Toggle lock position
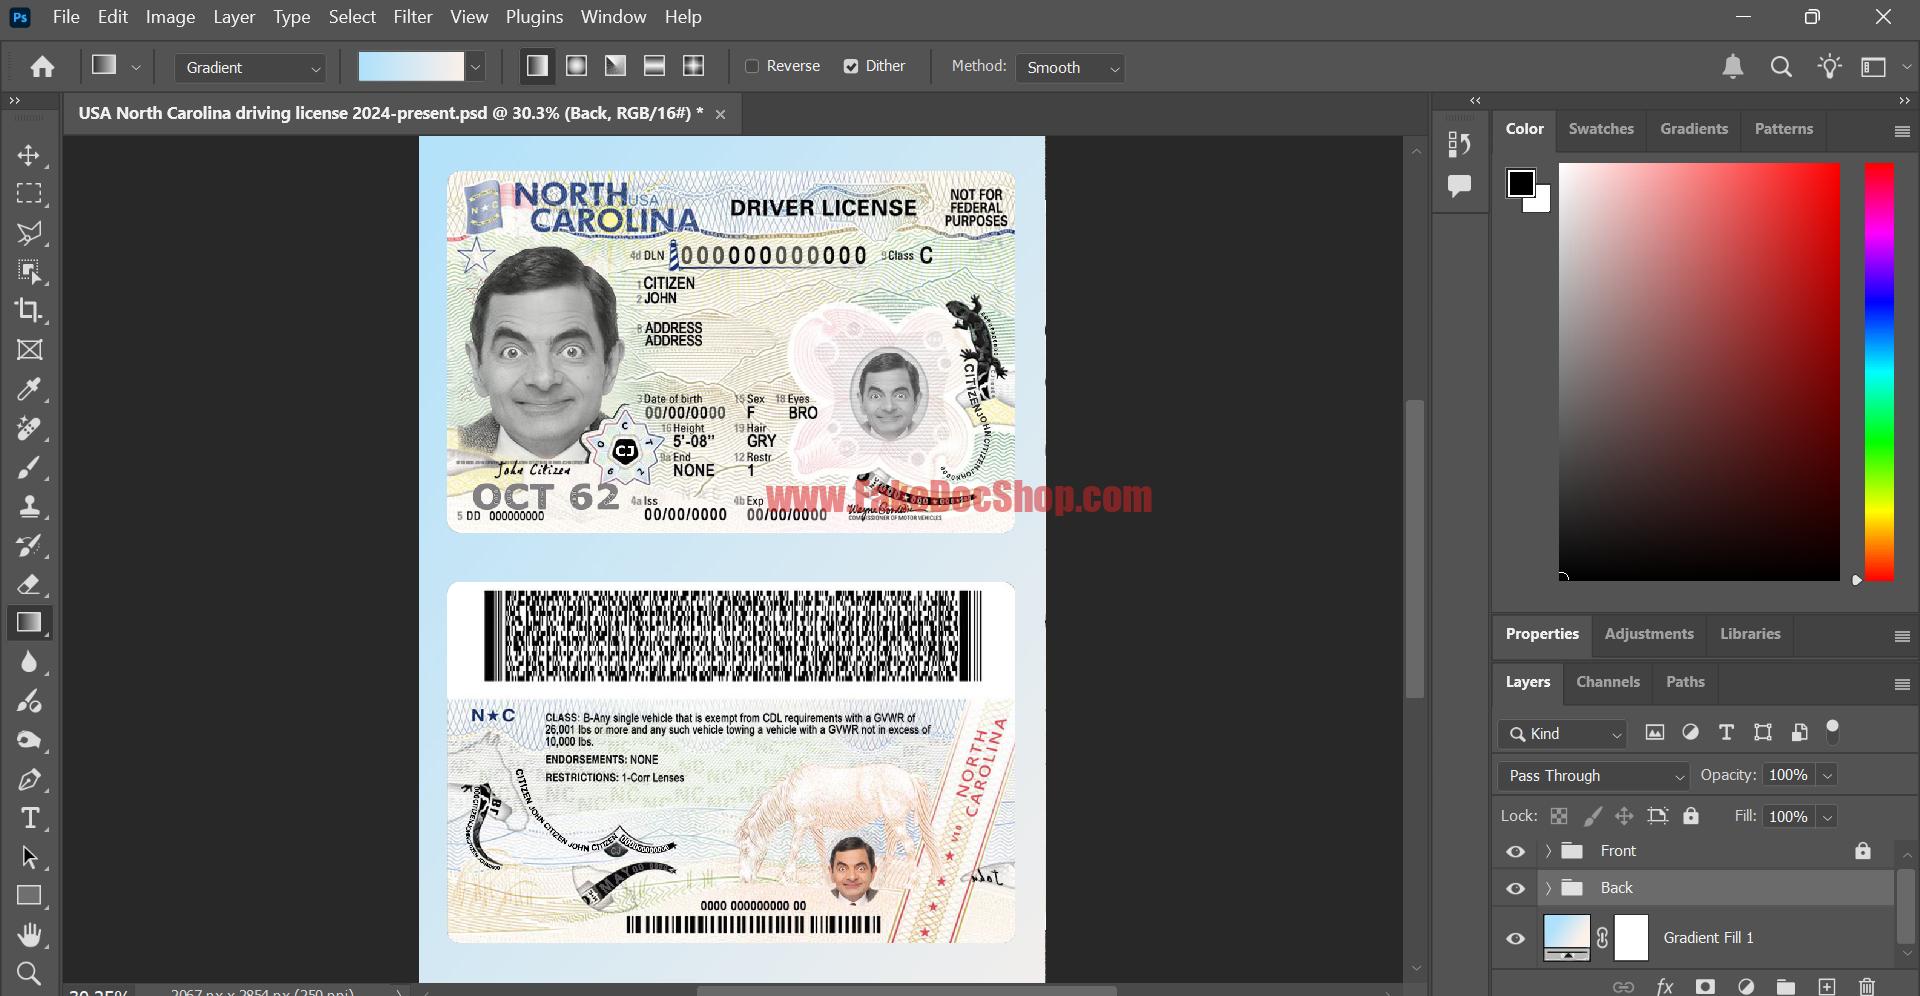 pos(1624,816)
